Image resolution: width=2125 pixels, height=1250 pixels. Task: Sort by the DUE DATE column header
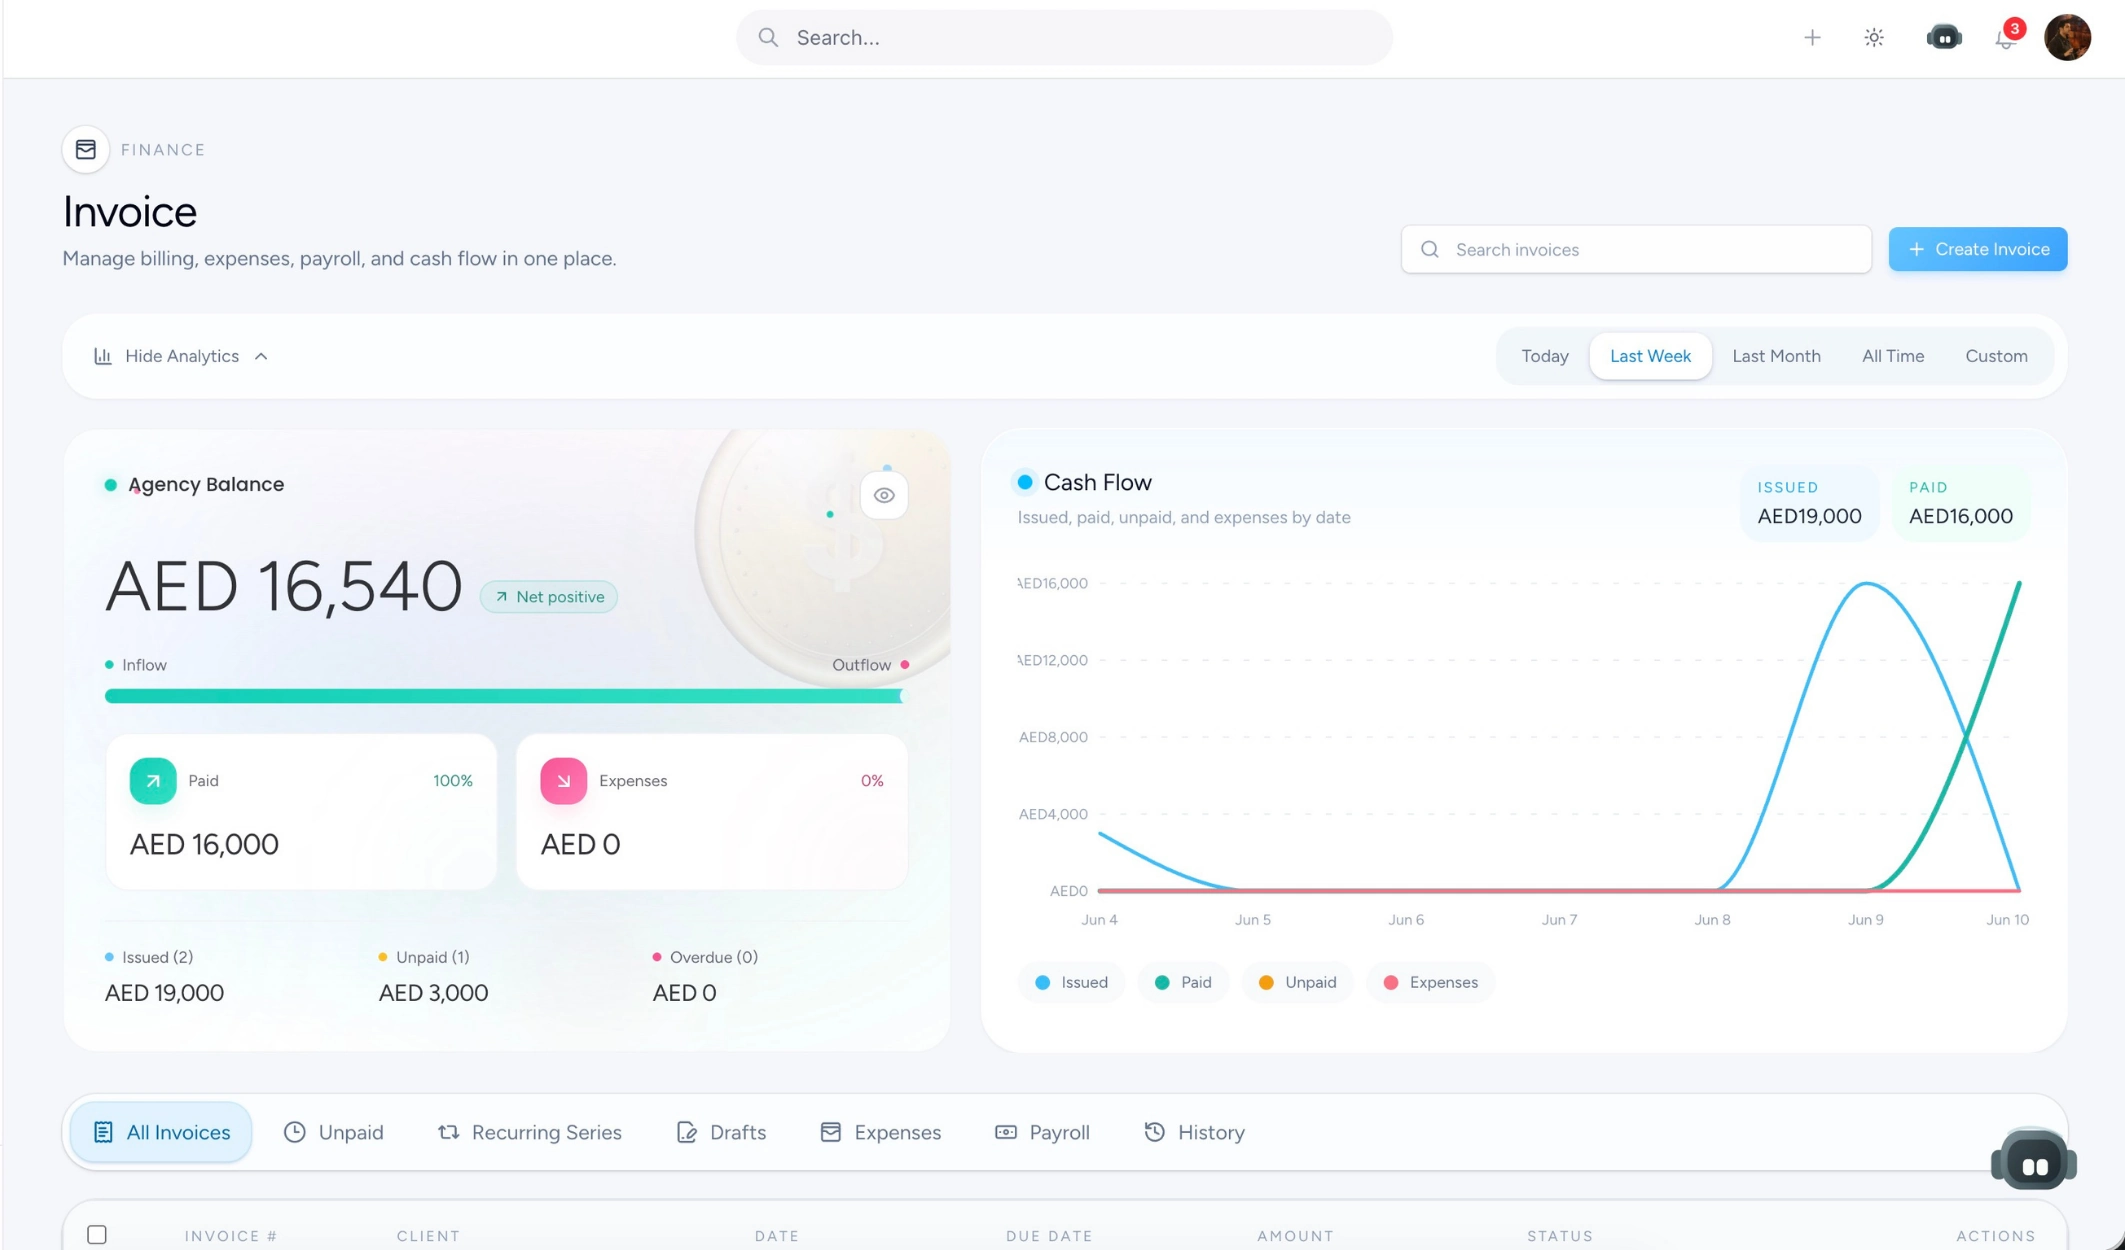point(1049,1236)
